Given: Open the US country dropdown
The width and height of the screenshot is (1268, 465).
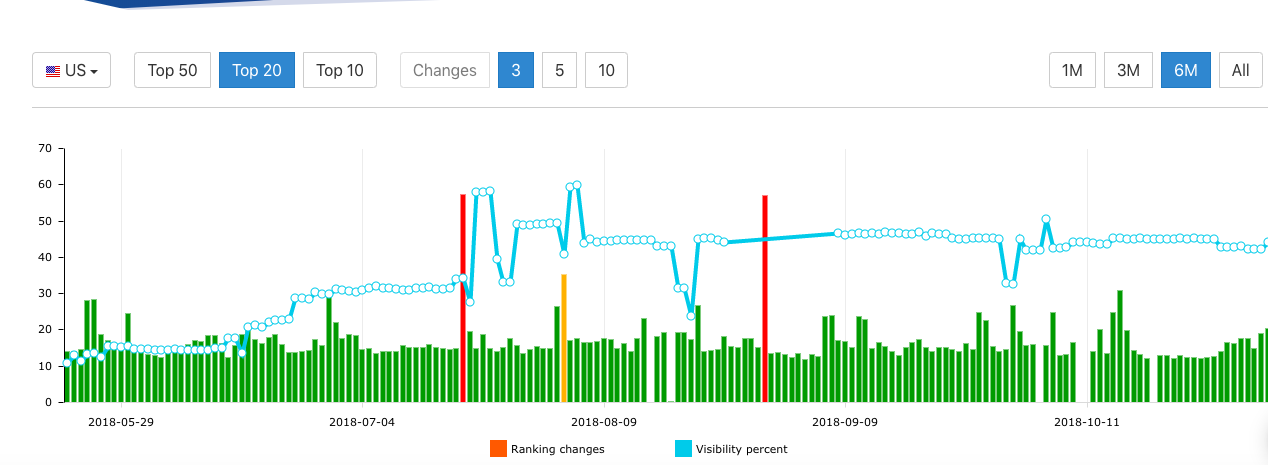Looking at the screenshot, I should coord(71,70).
